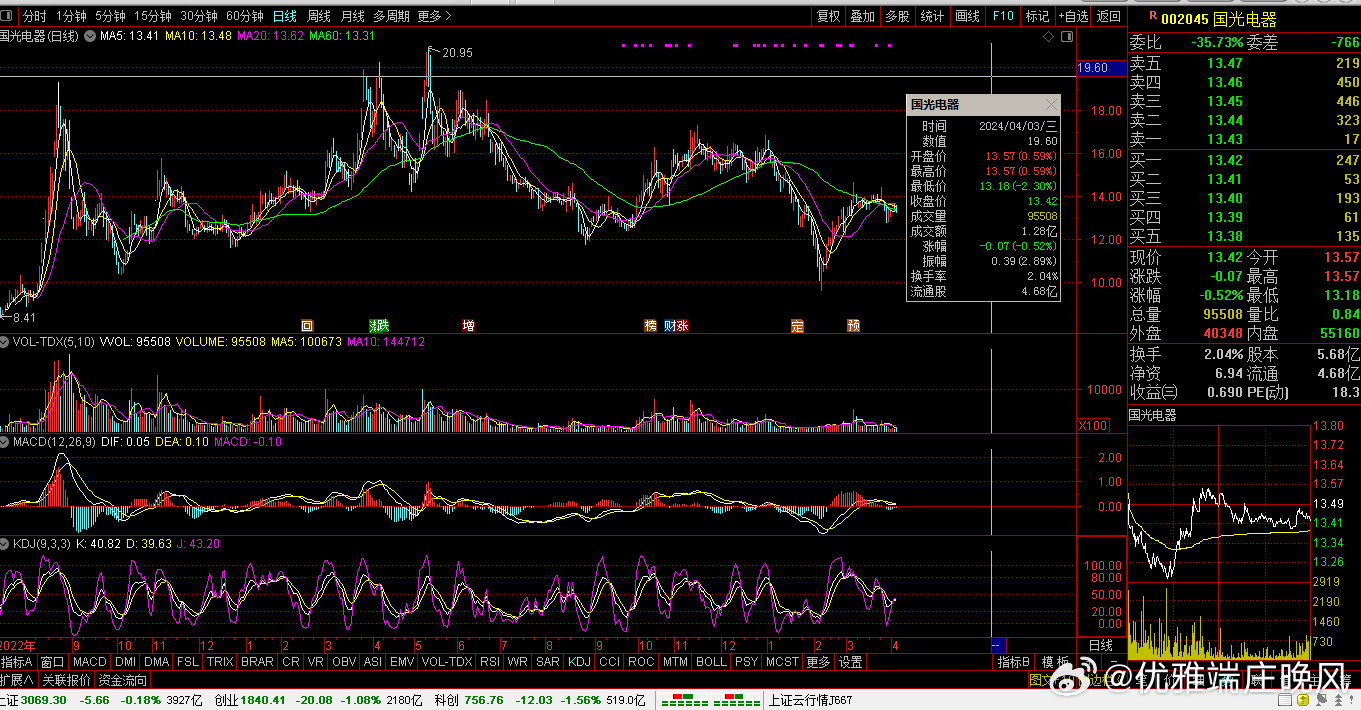Click the 回 event marker on the chart

click(307, 325)
